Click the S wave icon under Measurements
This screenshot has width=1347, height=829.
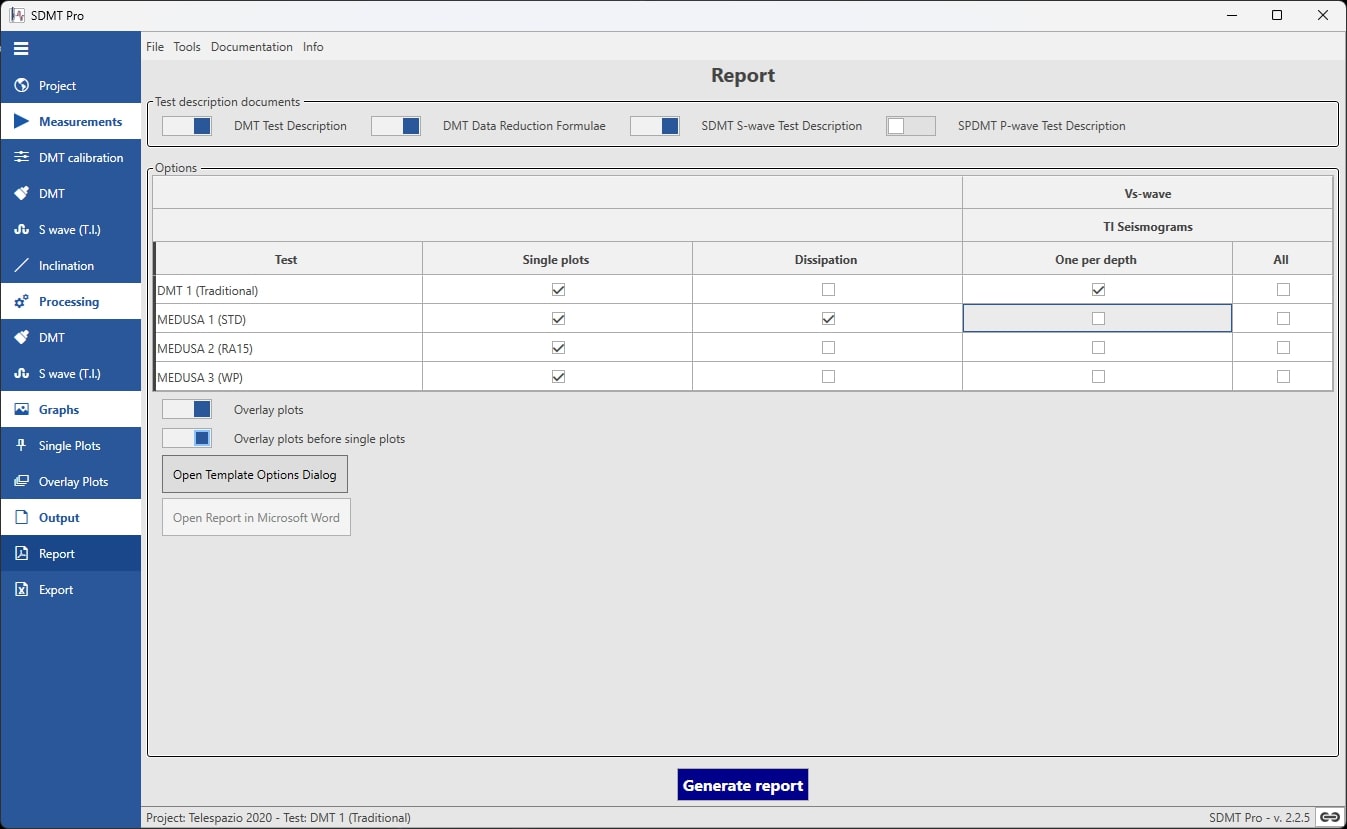(x=21, y=230)
